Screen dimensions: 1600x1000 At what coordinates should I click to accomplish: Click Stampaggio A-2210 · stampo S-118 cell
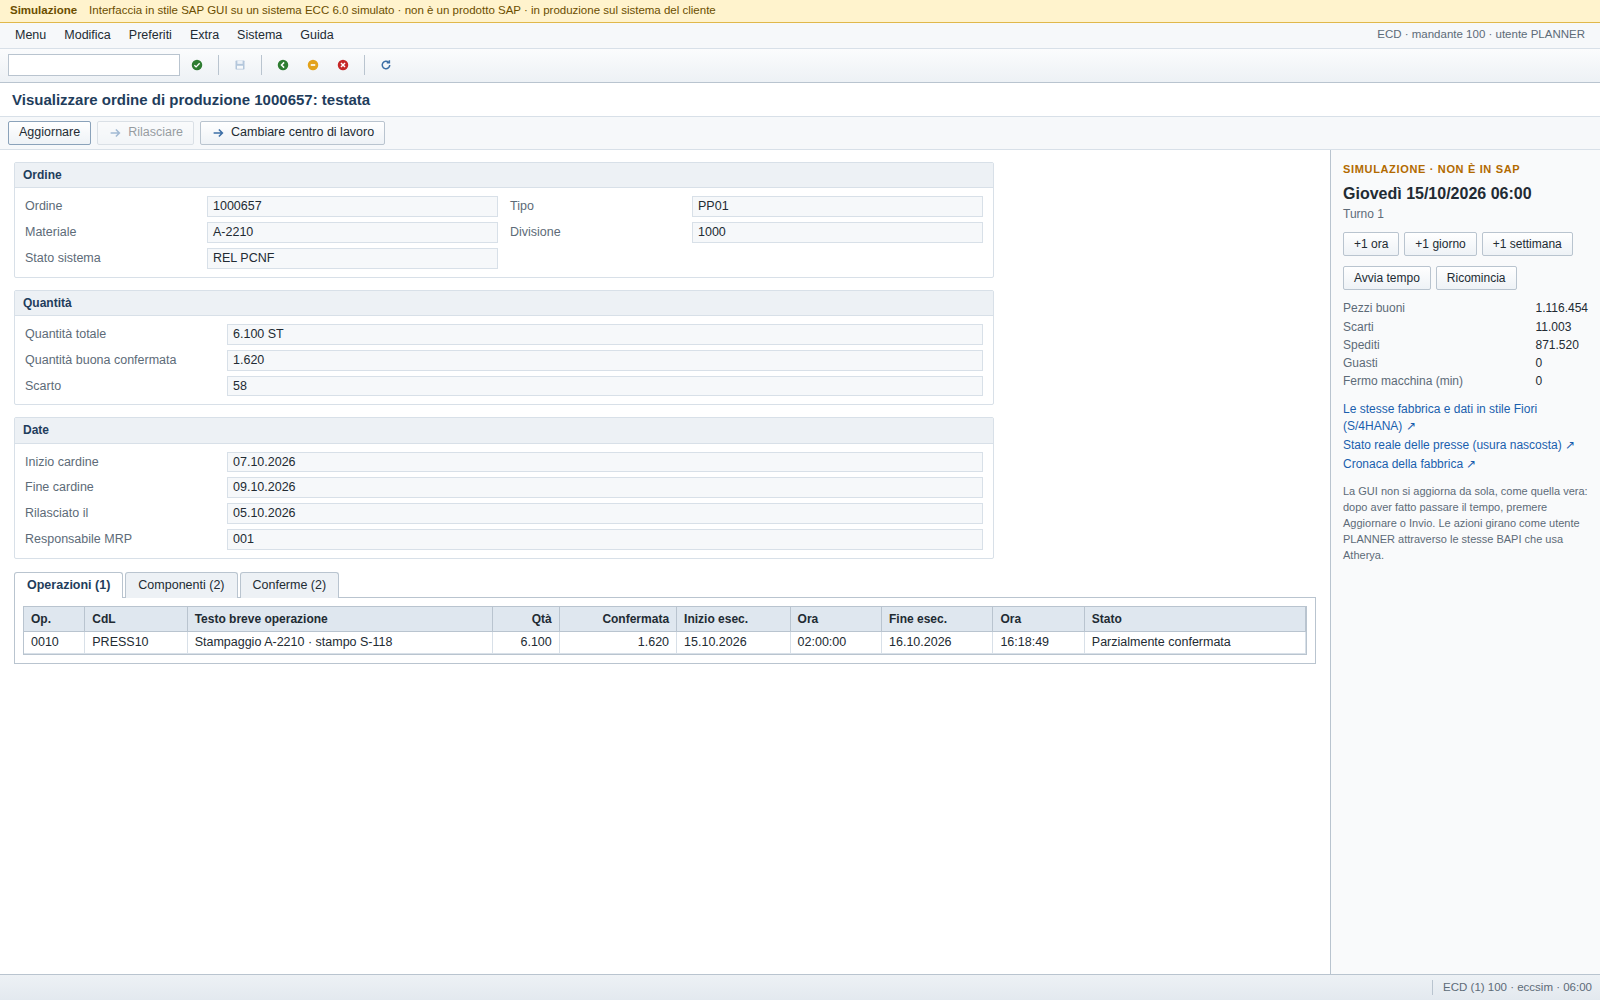click(x=340, y=642)
